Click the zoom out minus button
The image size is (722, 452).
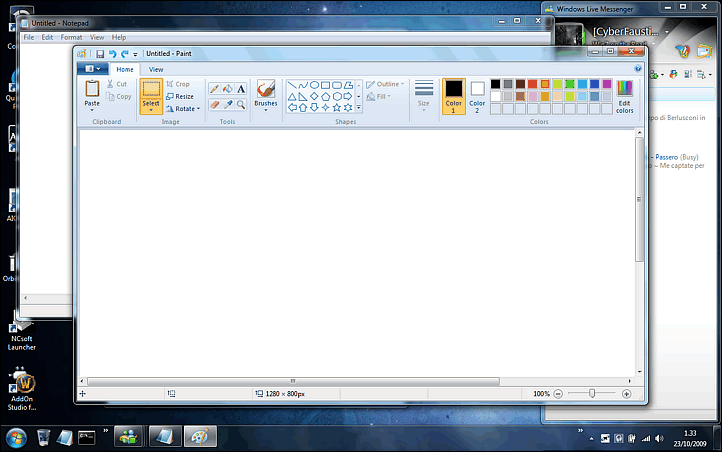(x=558, y=394)
